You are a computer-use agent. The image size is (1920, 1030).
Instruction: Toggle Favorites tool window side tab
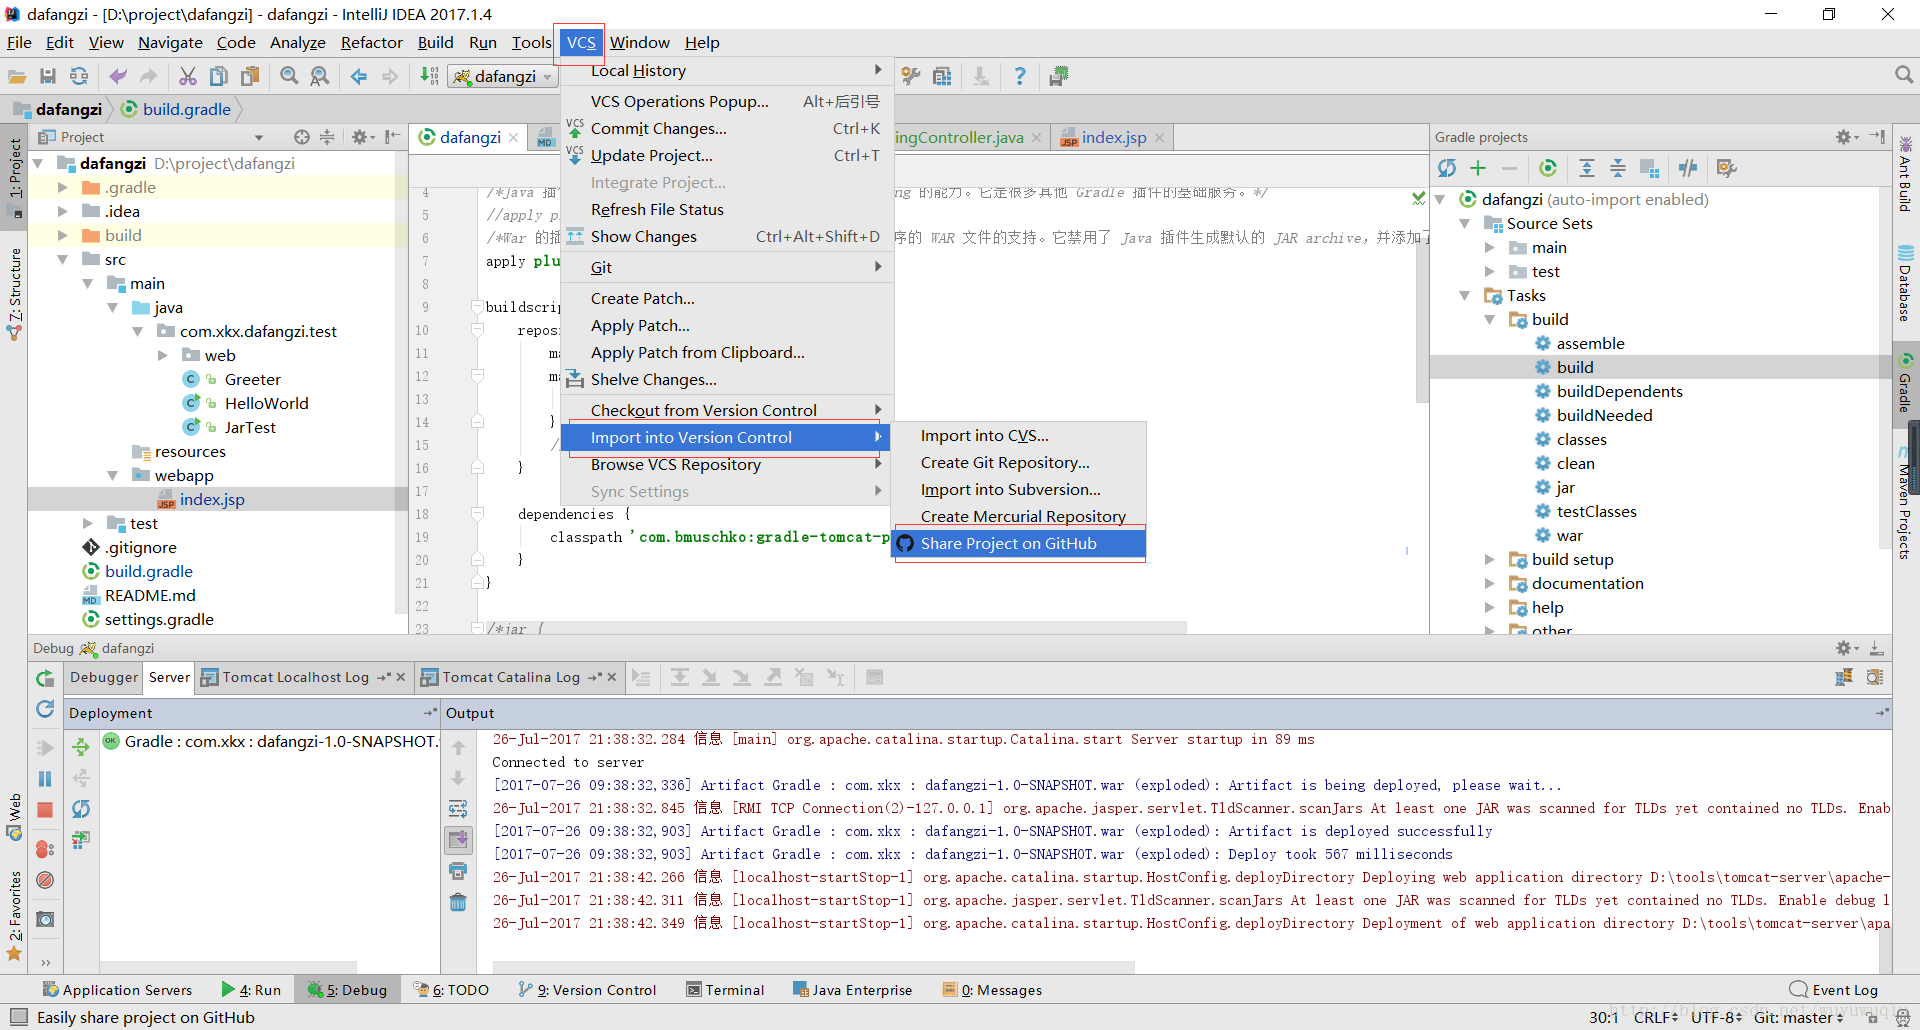[x=14, y=913]
